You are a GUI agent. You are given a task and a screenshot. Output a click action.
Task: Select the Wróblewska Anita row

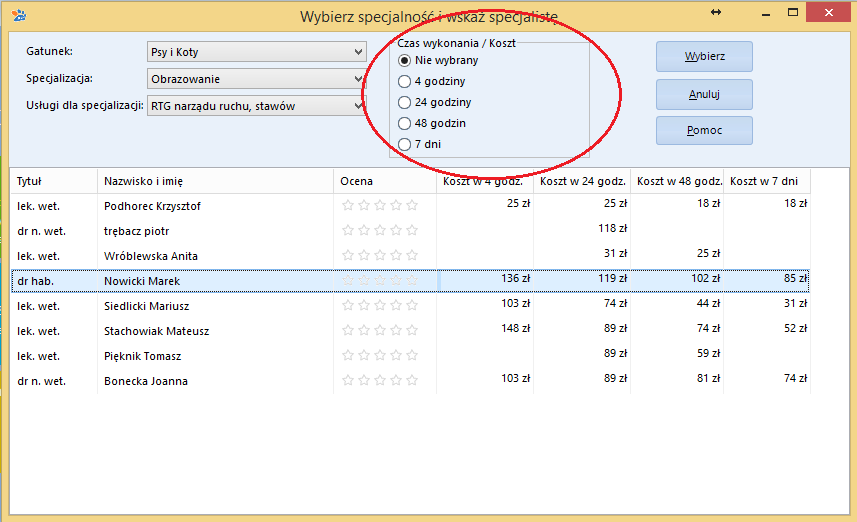click(x=410, y=256)
